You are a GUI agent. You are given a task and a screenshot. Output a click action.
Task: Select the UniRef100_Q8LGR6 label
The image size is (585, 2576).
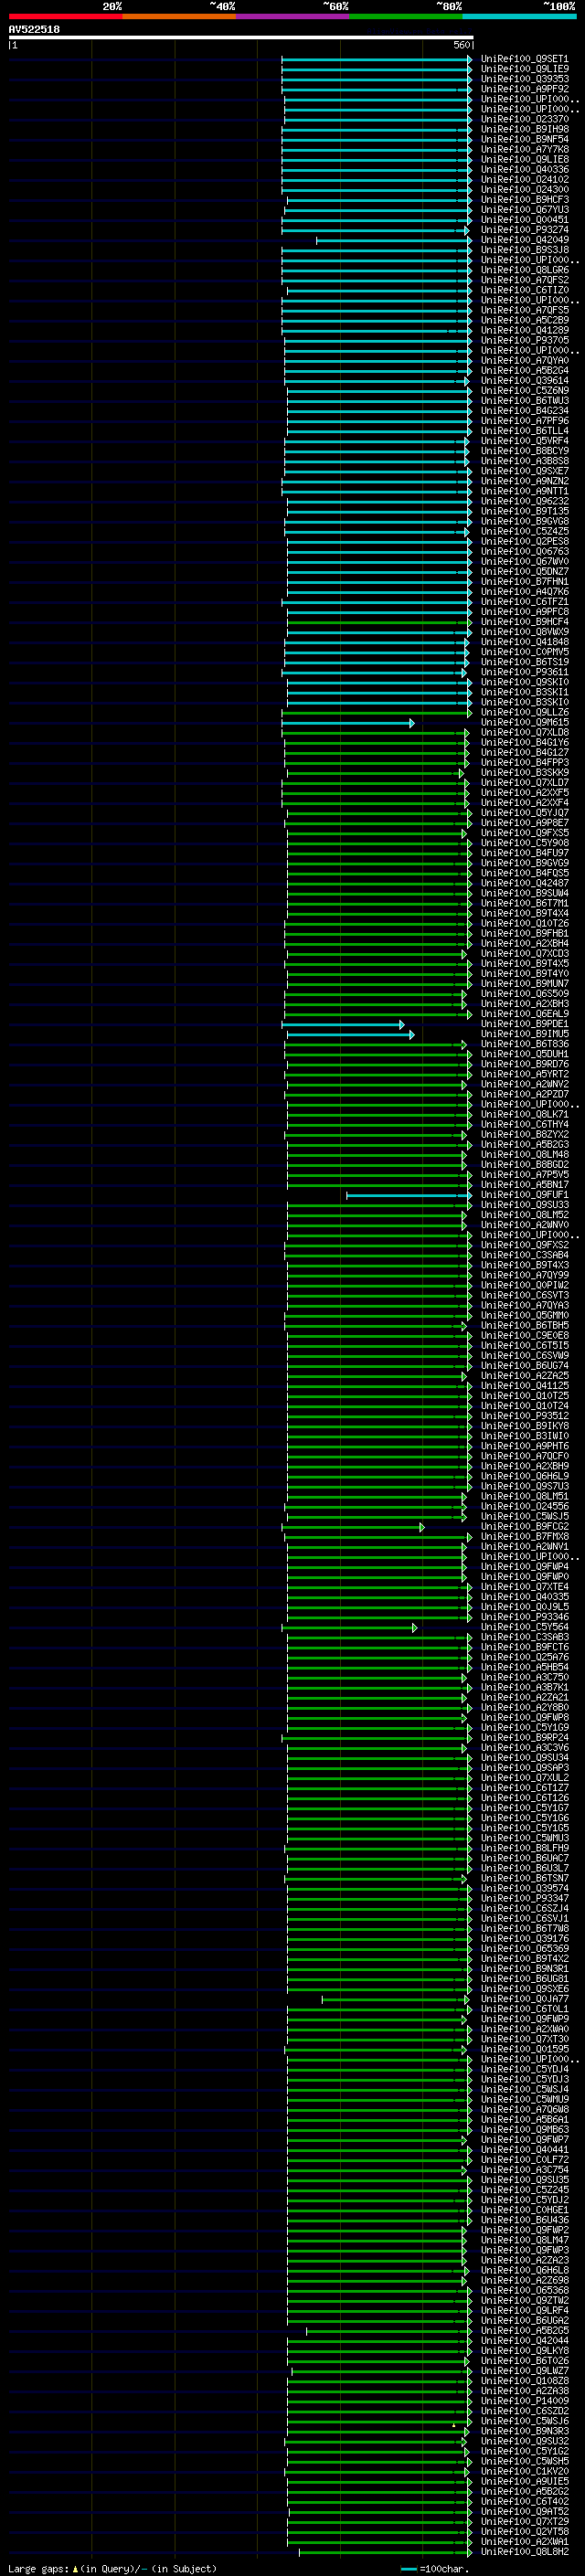[x=524, y=270]
